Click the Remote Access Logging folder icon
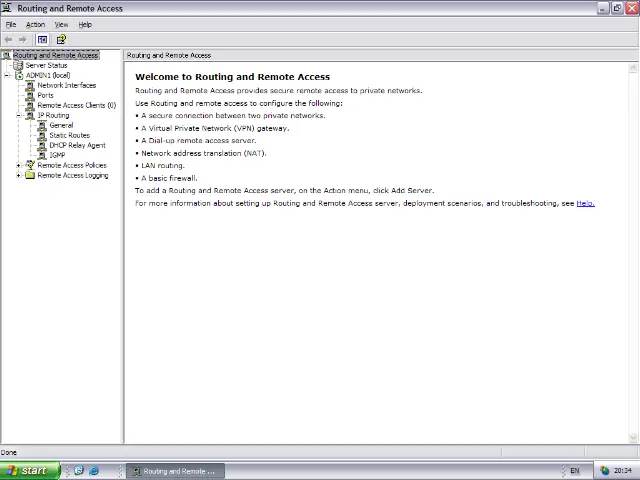This screenshot has height=480, width=640. (x=30, y=176)
